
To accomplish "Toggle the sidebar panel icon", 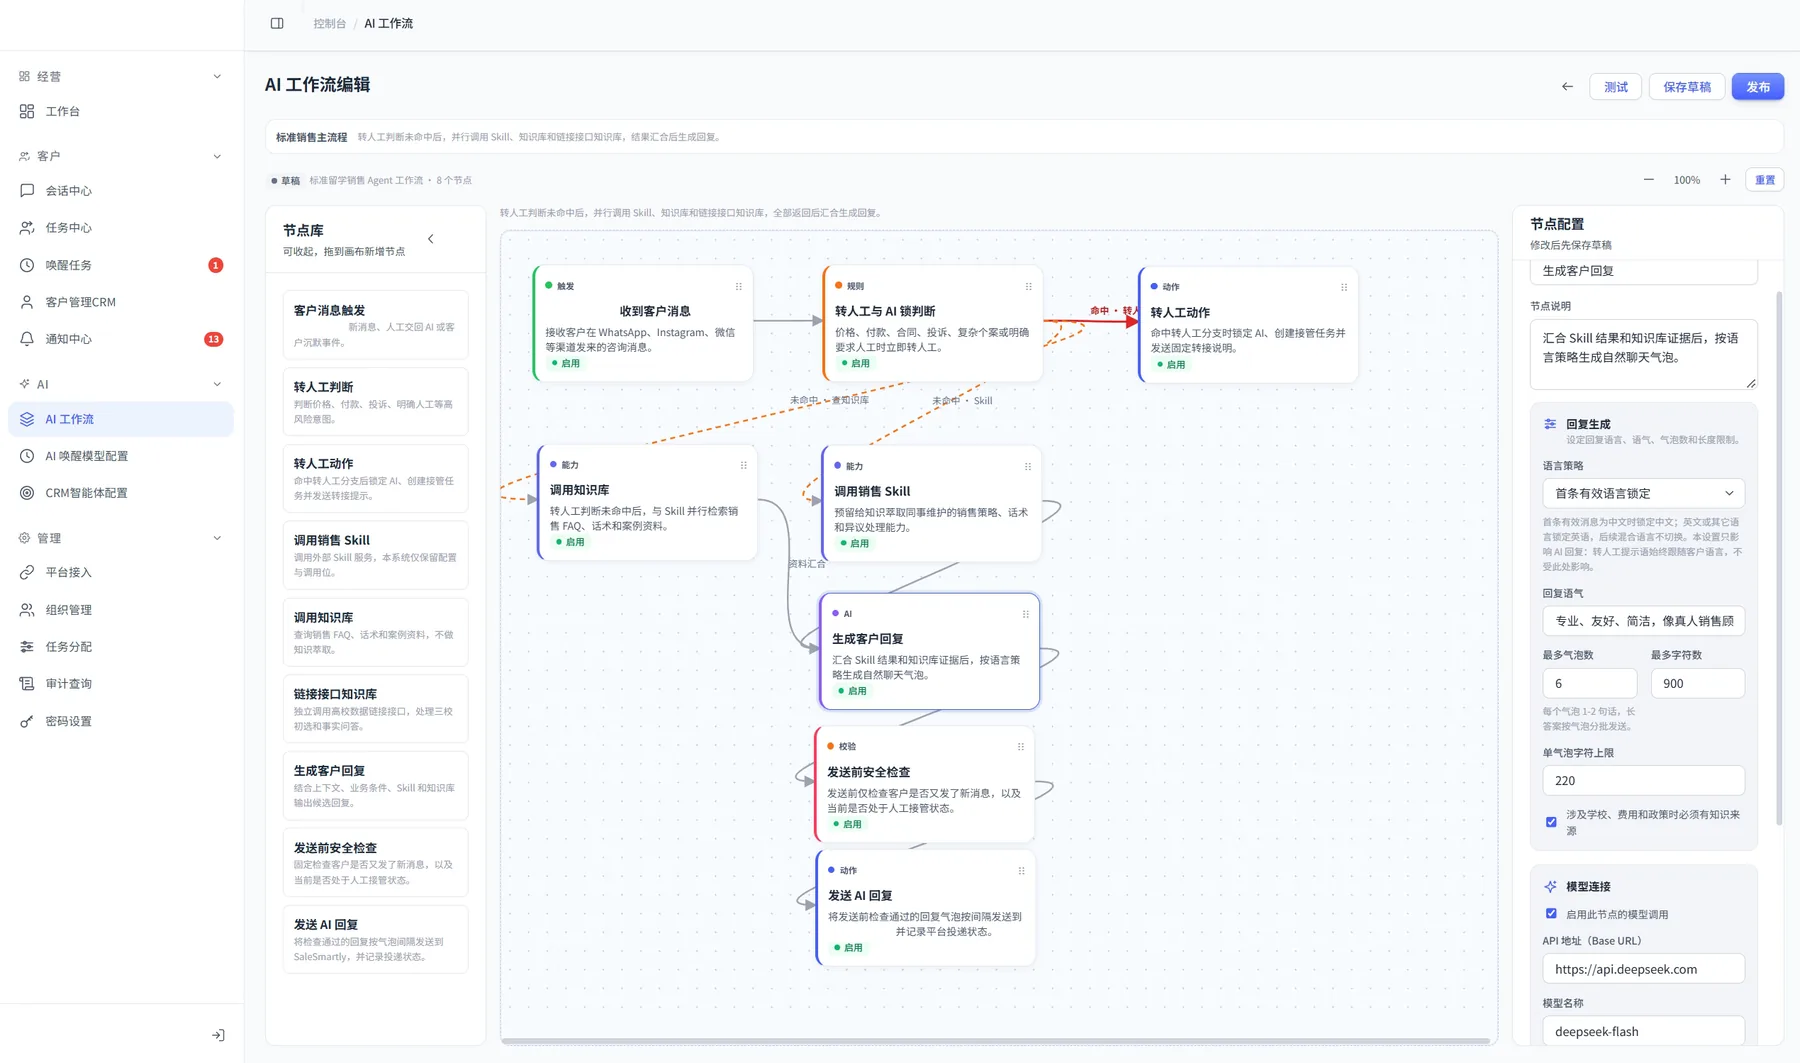I will [x=277, y=23].
